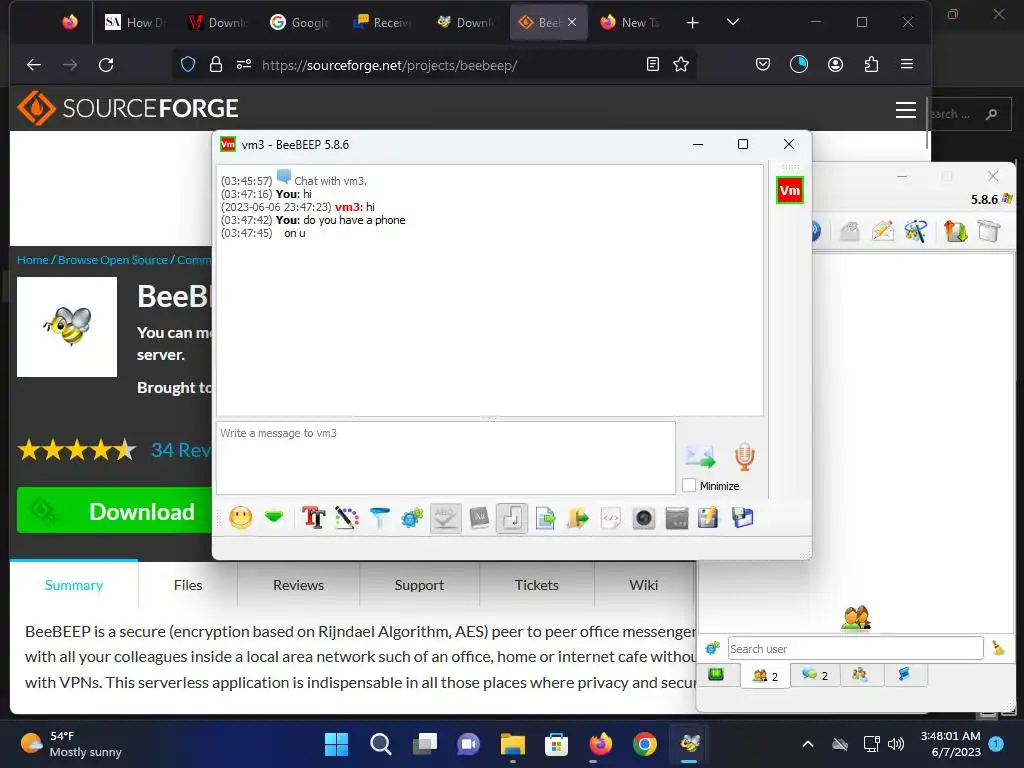Screen dimensions: 1024x768
Task: Click the red Vm user avatar in chat
Action: click(x=790, y=190)
